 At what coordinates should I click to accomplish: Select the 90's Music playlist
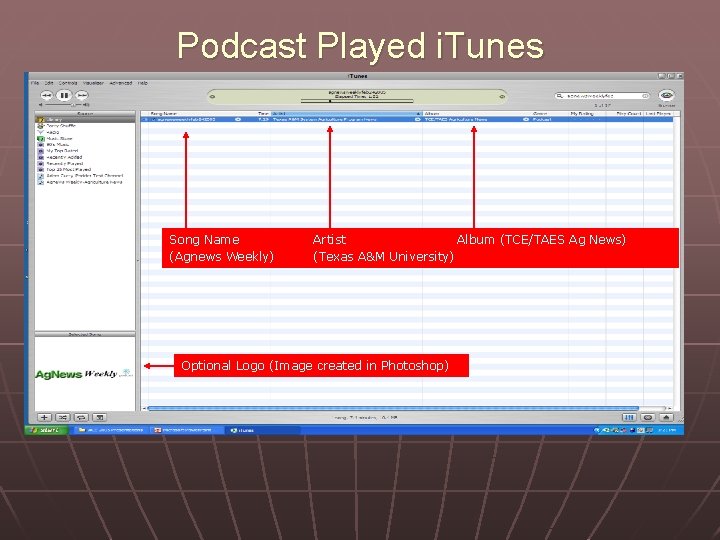(x=85, y=145)
